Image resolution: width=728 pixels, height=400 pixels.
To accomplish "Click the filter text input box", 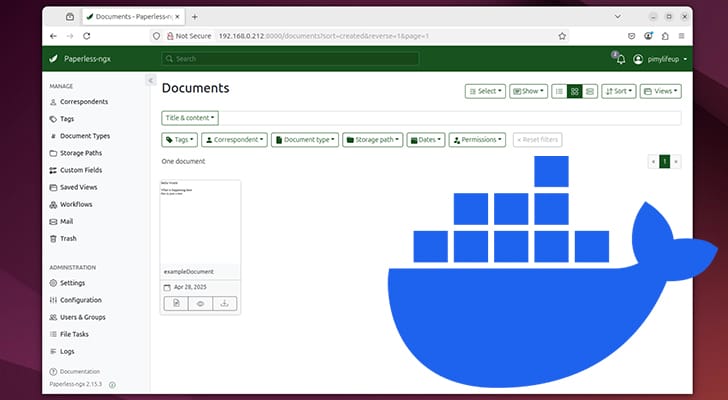I will click(x=449, y=118).
